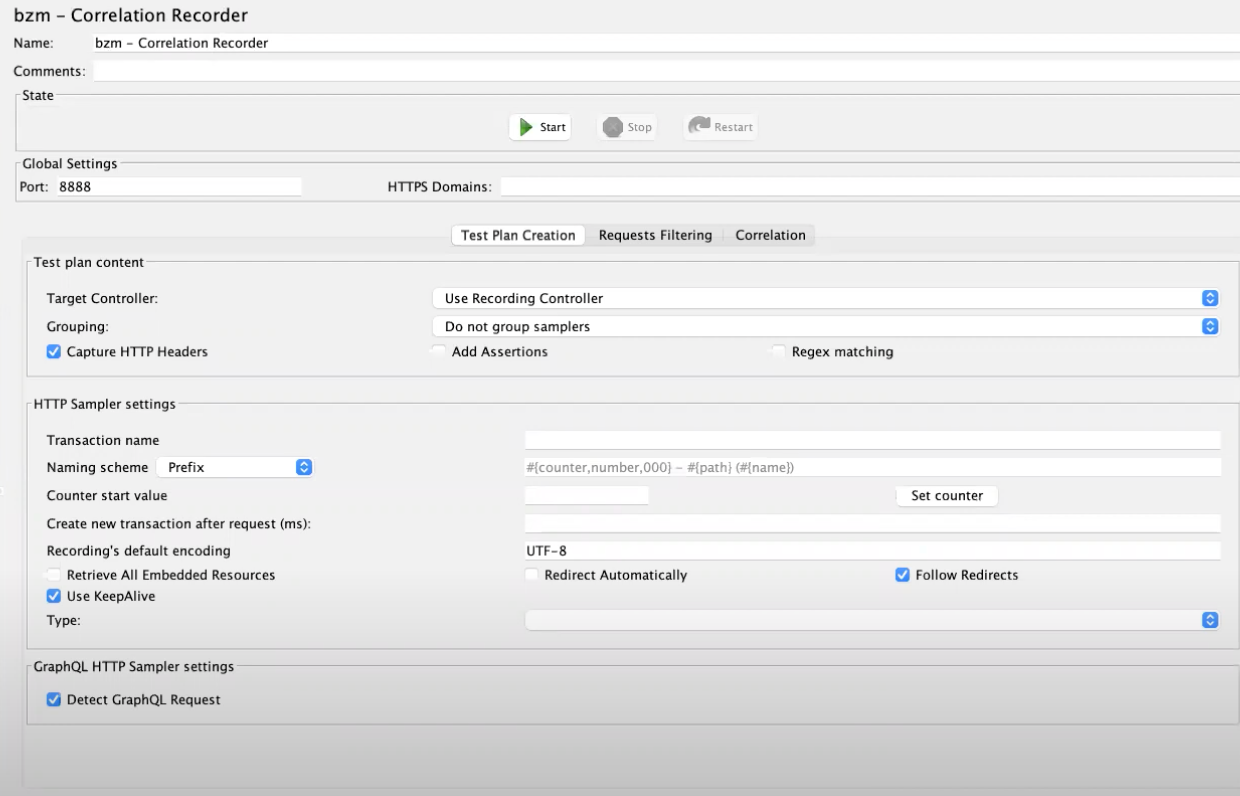
Task: Open the Naming scheme Prefix dropdown
Action: pyautogui.click(x=235, y=467)
